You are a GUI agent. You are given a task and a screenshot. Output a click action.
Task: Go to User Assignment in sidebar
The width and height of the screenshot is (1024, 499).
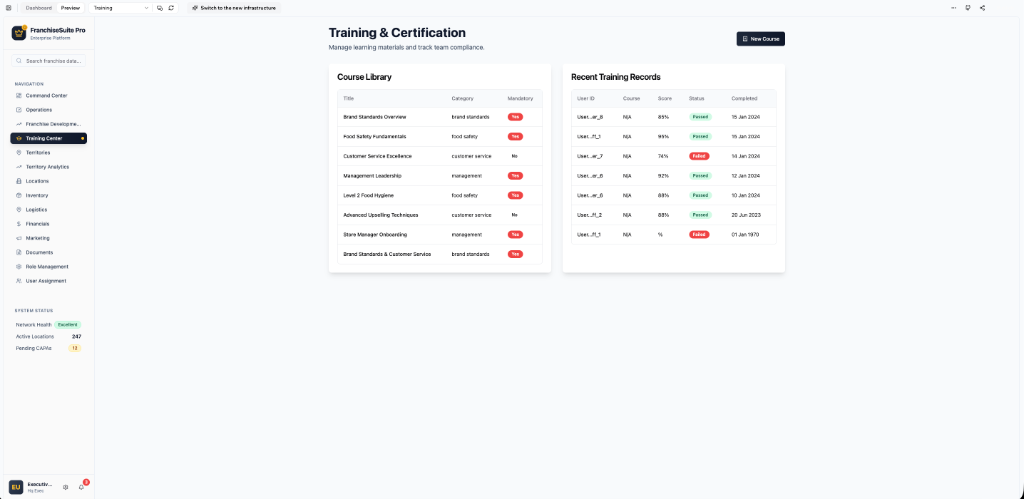click(x=48, y=281)
